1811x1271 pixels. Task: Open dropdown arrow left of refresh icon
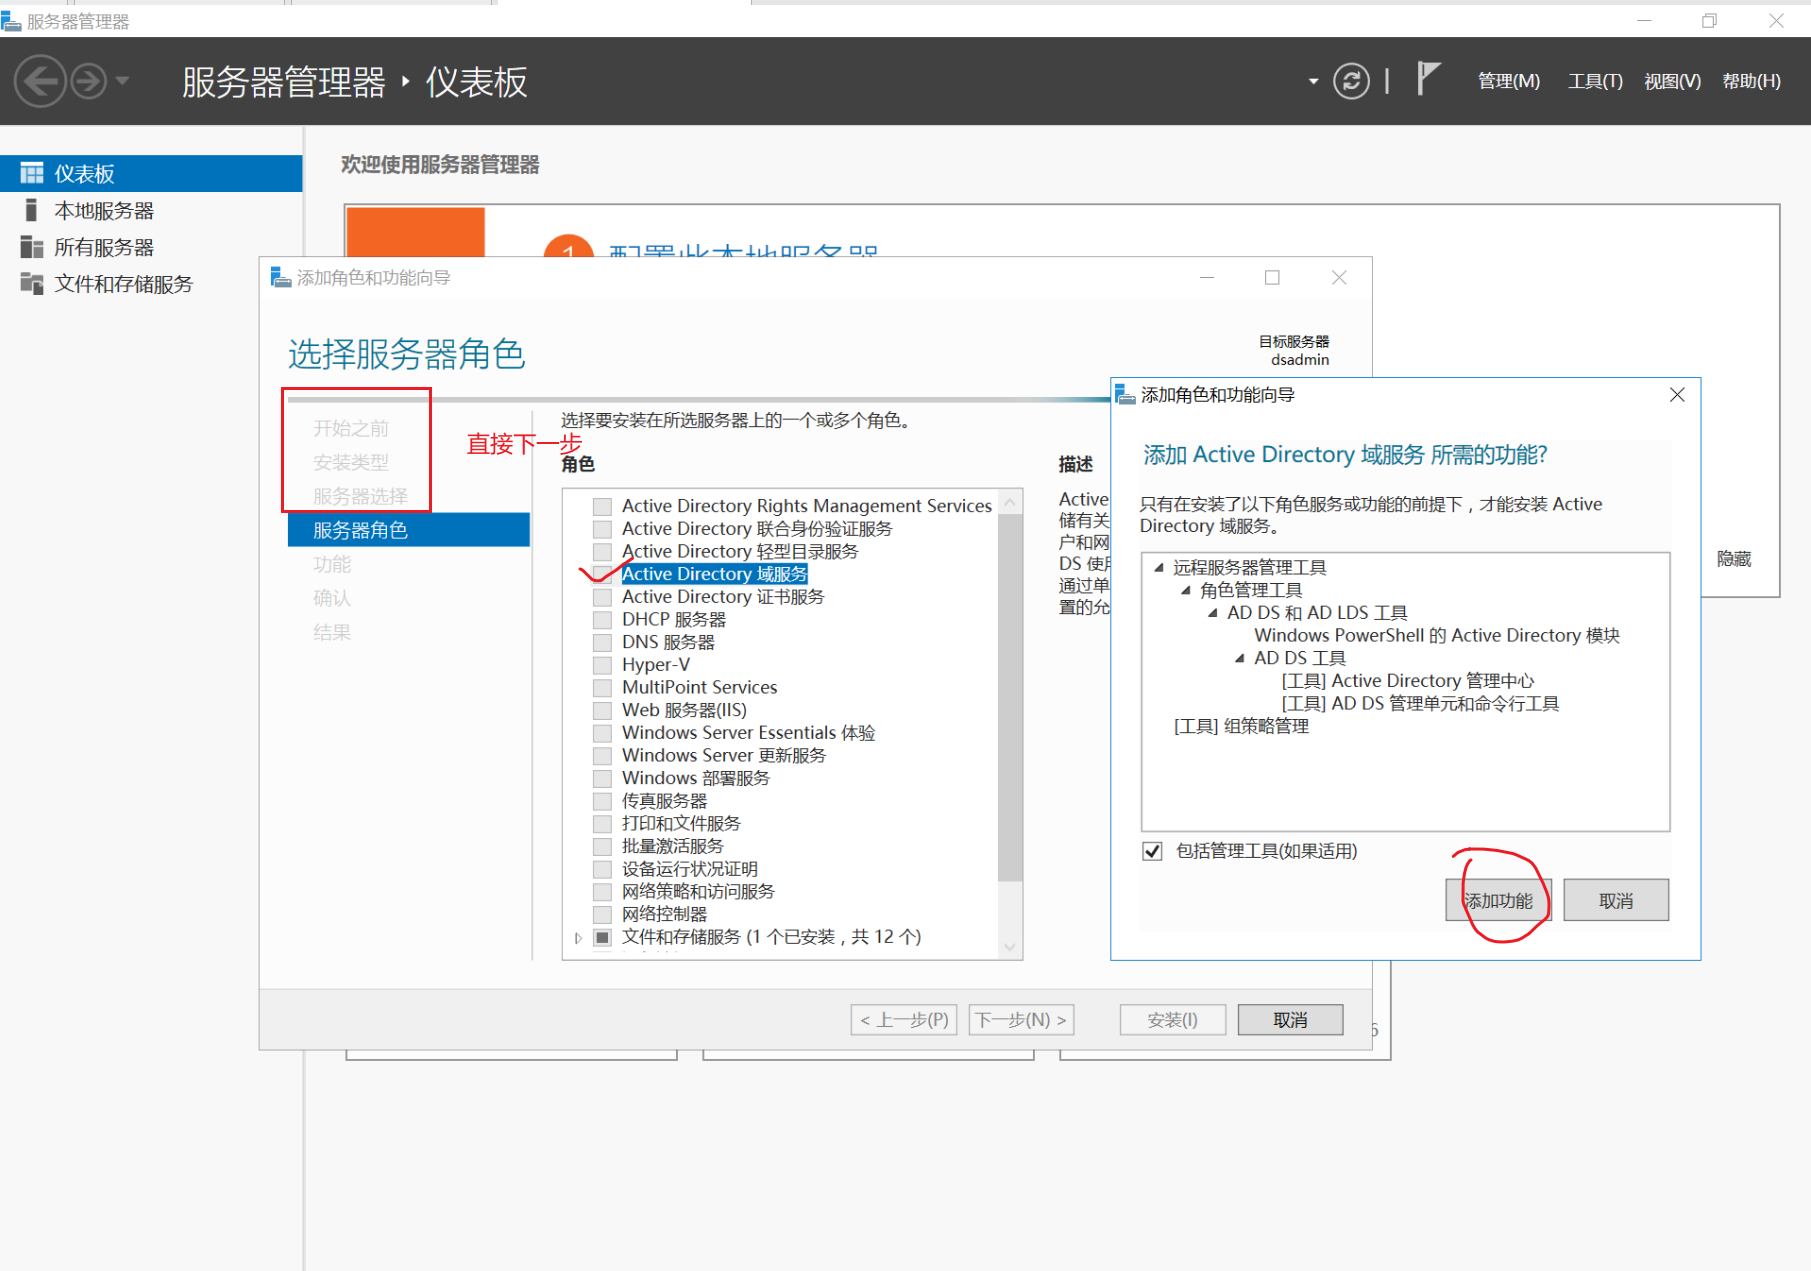(1313, 82)
